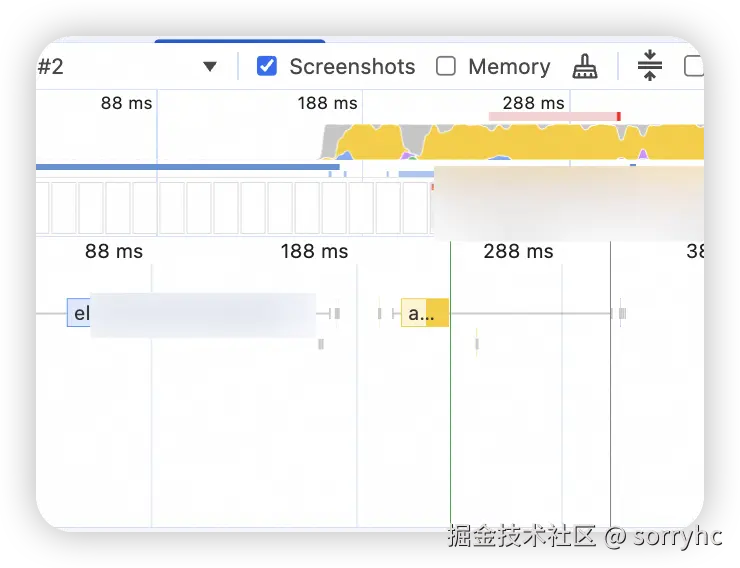Select the yellow "a..." request bar
740x568 pixels.
tap(424, 313)
